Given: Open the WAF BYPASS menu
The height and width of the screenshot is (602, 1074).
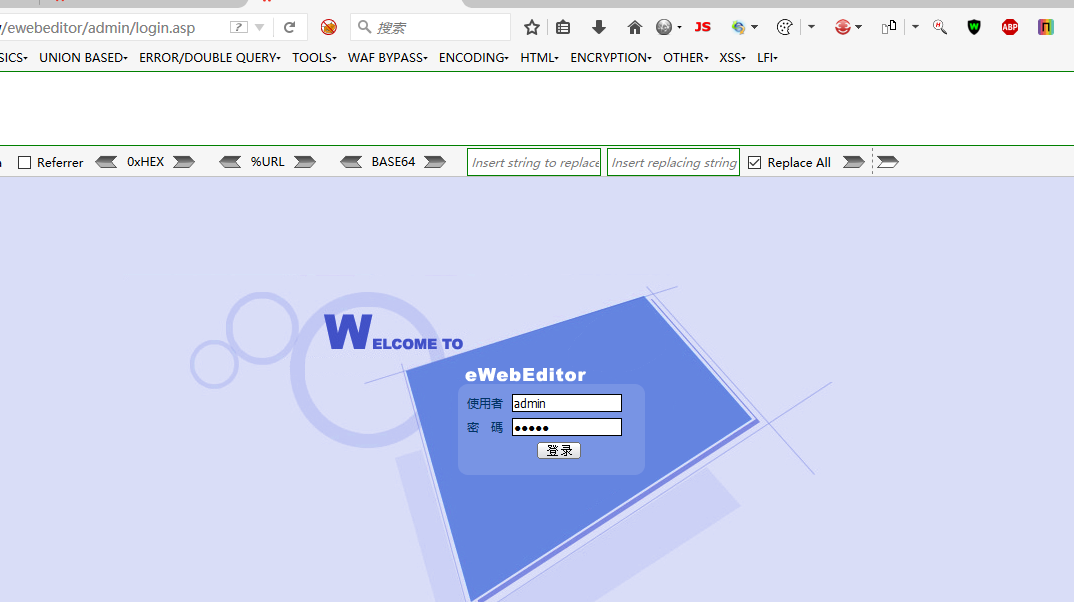Looking at the screenshot, I should click(388, 58).
